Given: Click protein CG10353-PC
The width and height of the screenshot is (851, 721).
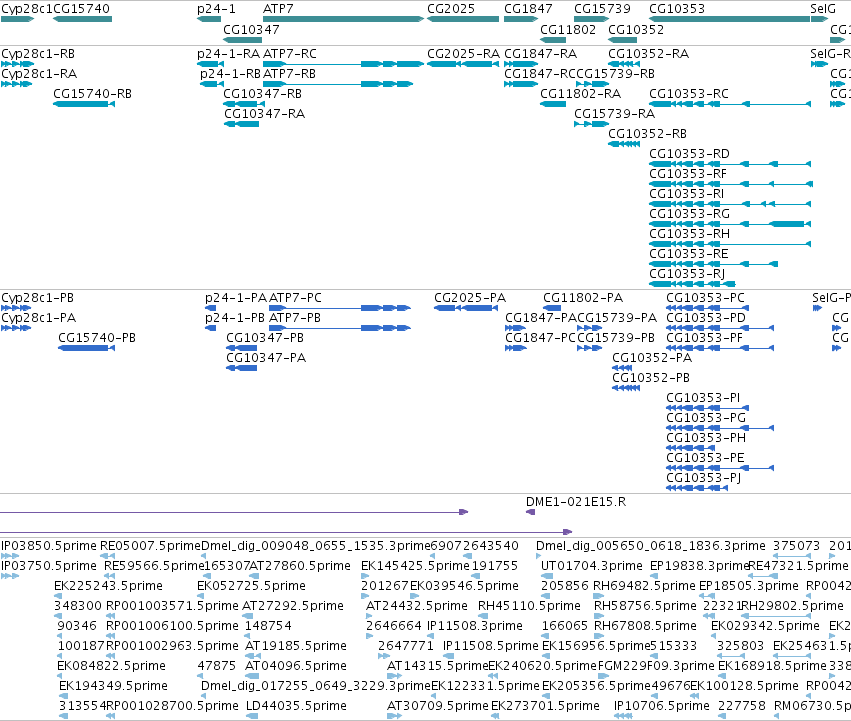Looking at the screenshot, I should pyautogui.click(x=708, y=308).
